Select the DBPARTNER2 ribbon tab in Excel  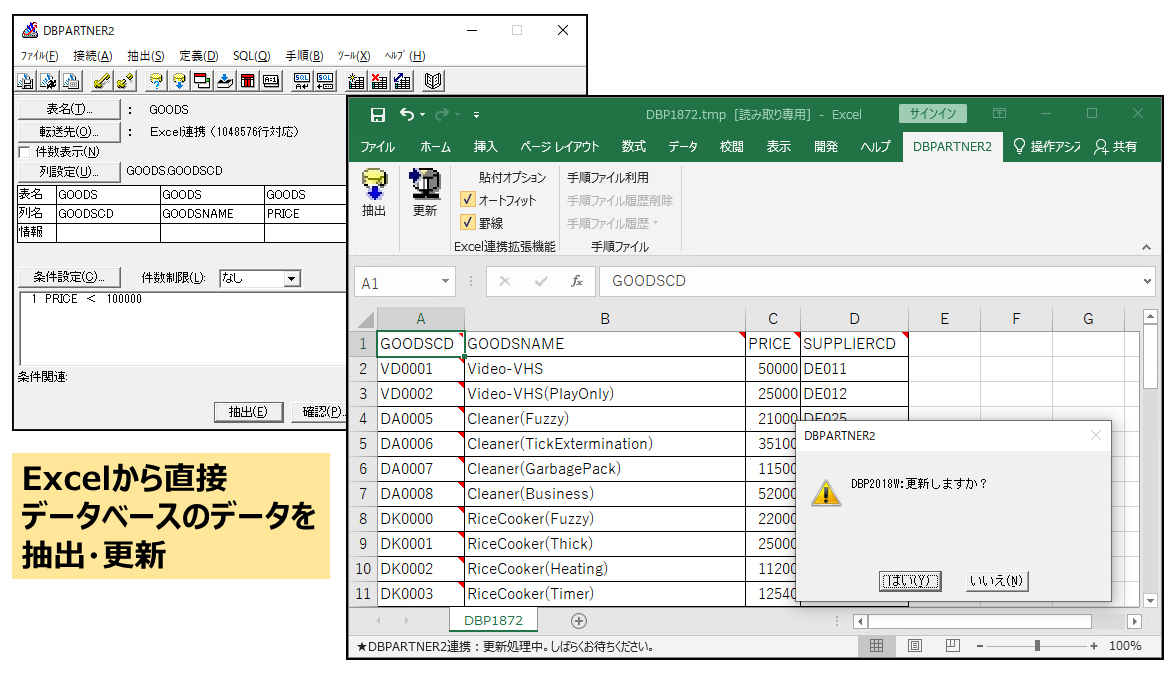click(x=952, y=147)
